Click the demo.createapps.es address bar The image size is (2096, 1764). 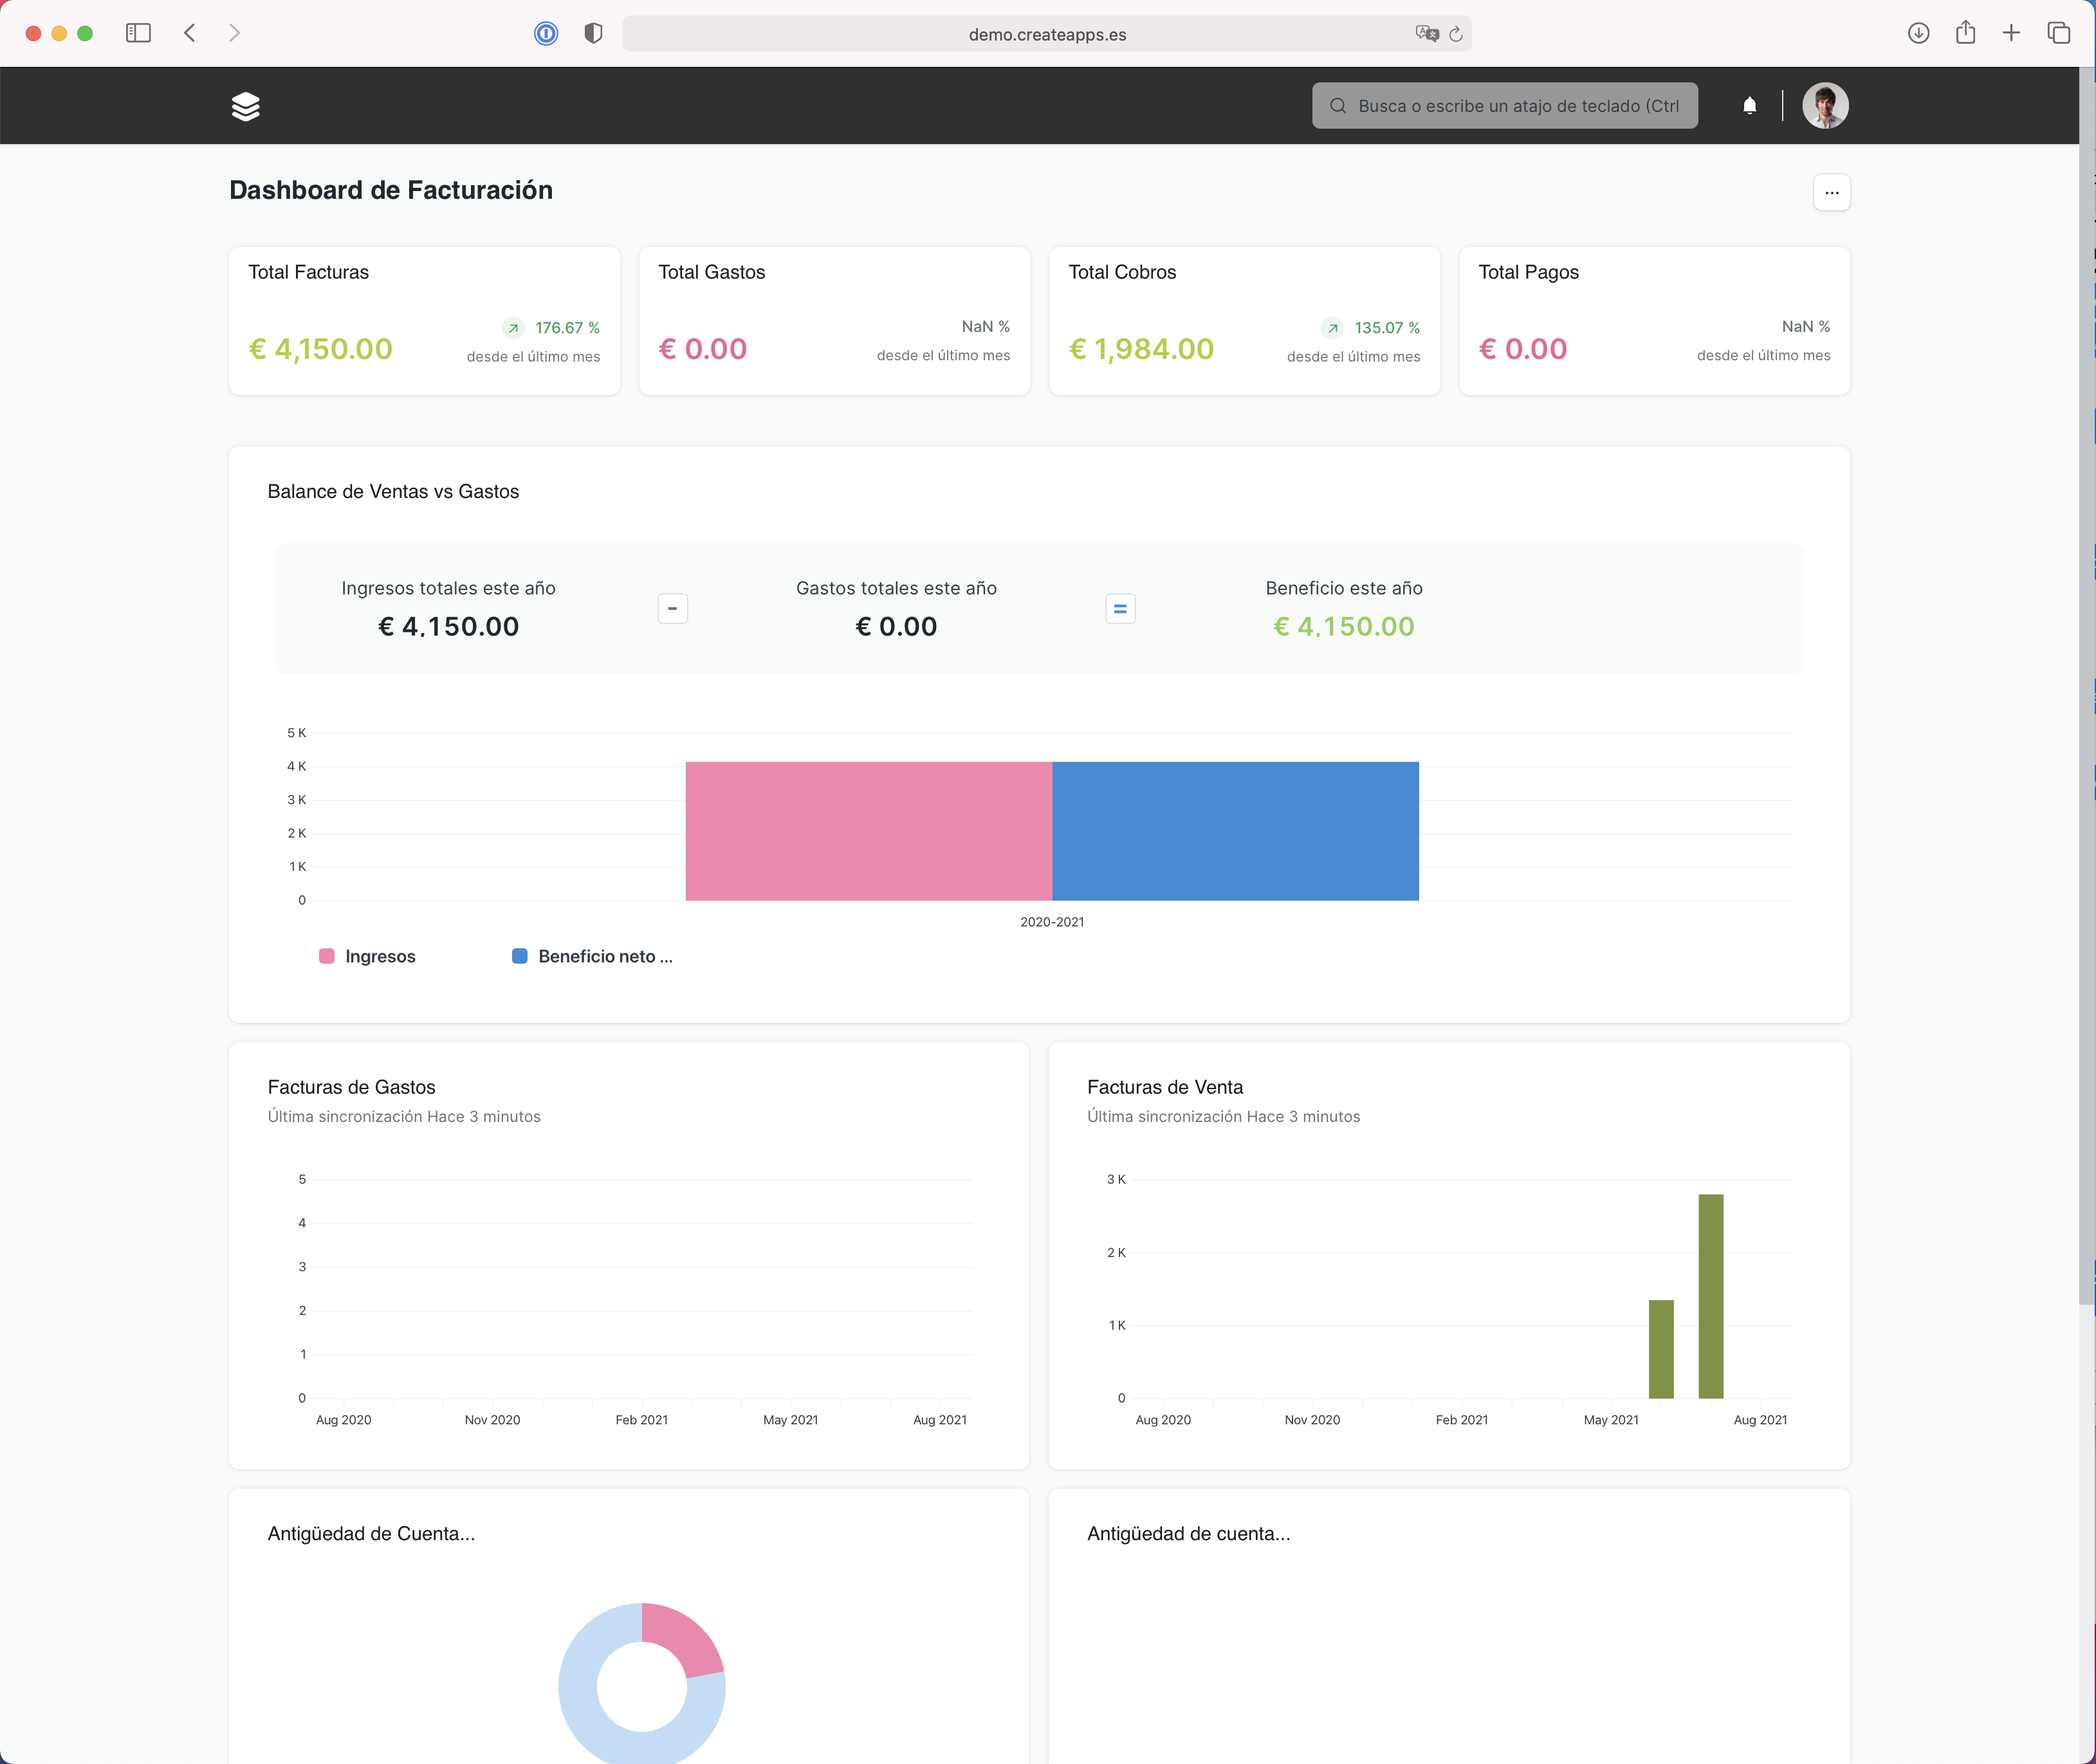click(x=1046, y=34)
